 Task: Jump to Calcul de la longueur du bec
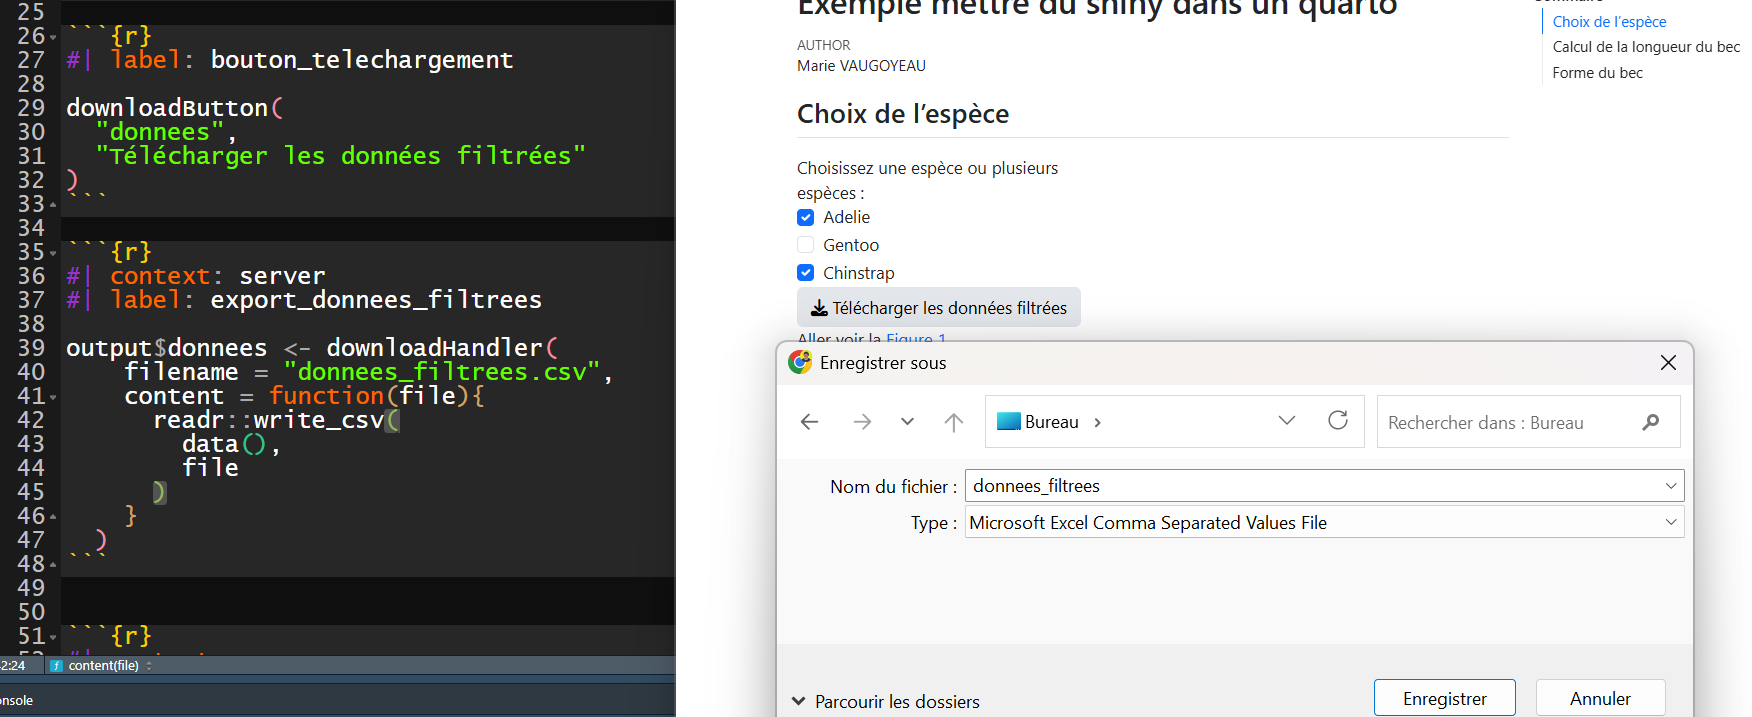coord(1645,47)
